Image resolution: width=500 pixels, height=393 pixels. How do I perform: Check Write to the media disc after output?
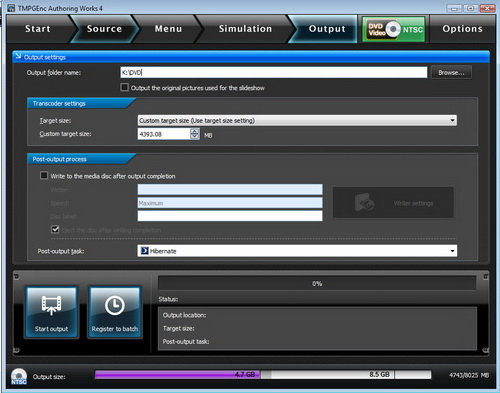click(44, 175)
